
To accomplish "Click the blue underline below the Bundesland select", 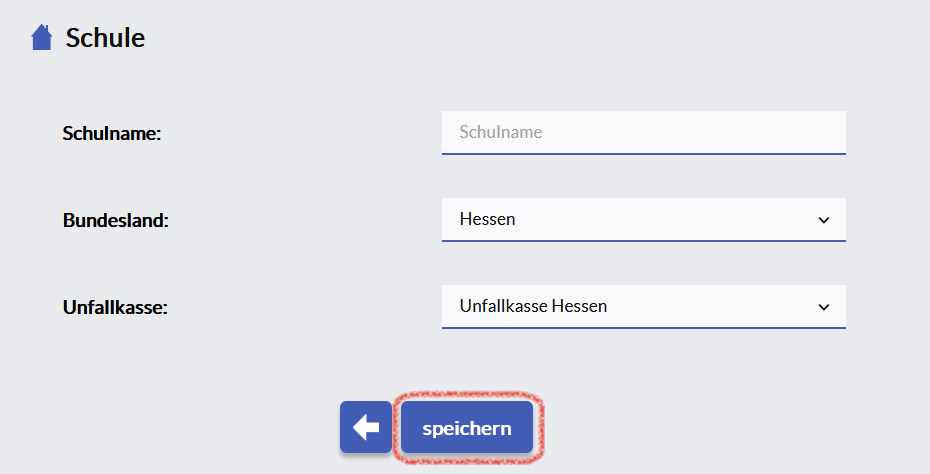I will tap(643, 240).
